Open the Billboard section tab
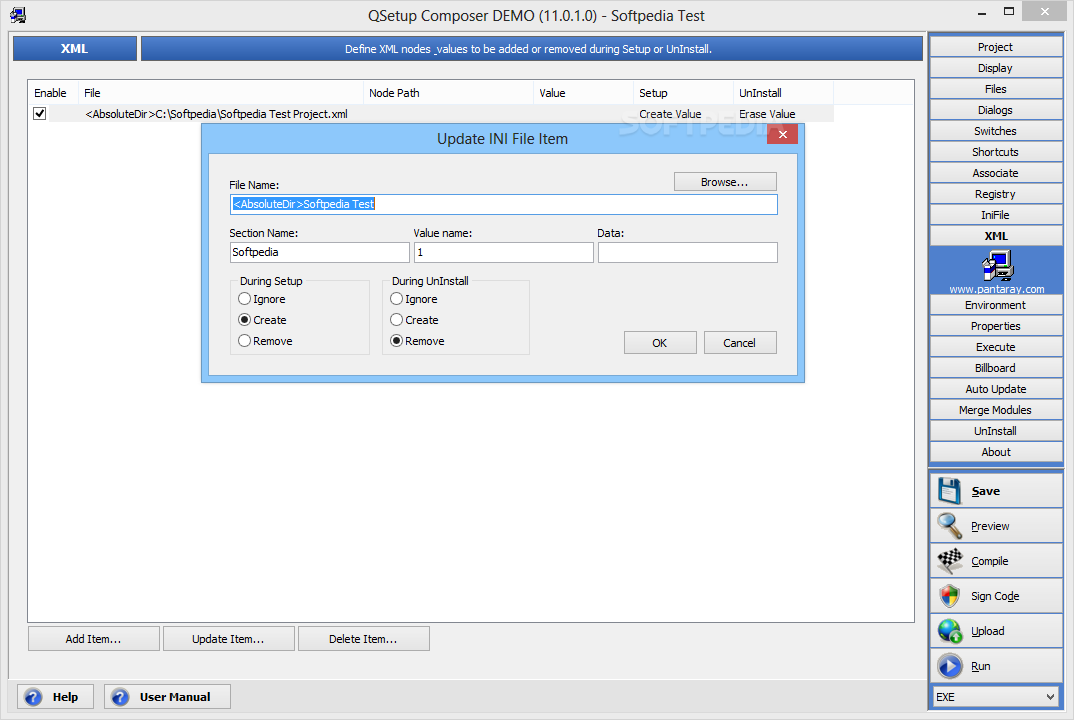Viewport: 1074px width, 720px height. (x=996, y=368)
